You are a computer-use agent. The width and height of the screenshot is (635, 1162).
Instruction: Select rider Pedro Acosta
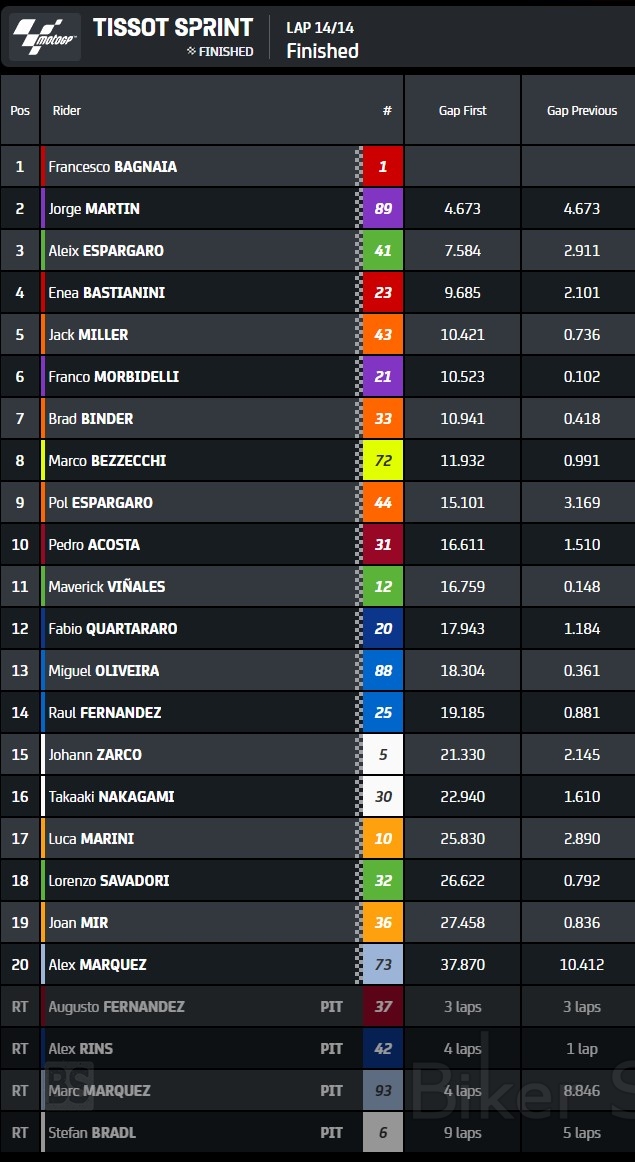click(x=94, y=545)
